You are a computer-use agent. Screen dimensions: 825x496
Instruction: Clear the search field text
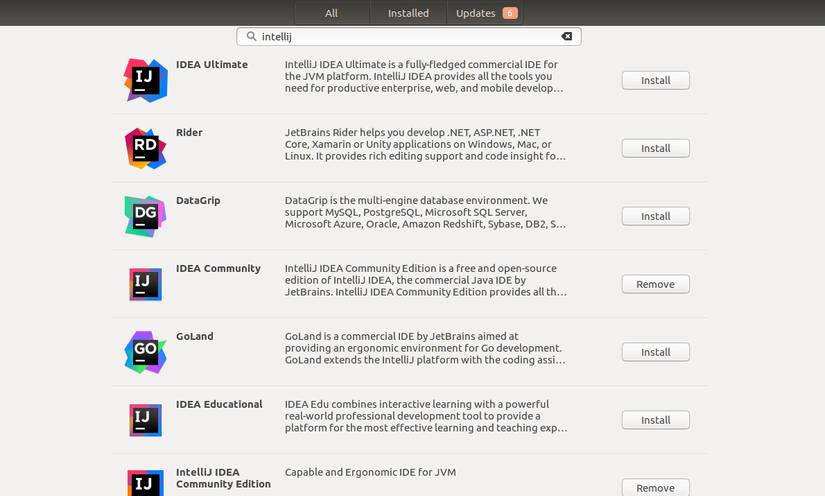click(567, 36)
